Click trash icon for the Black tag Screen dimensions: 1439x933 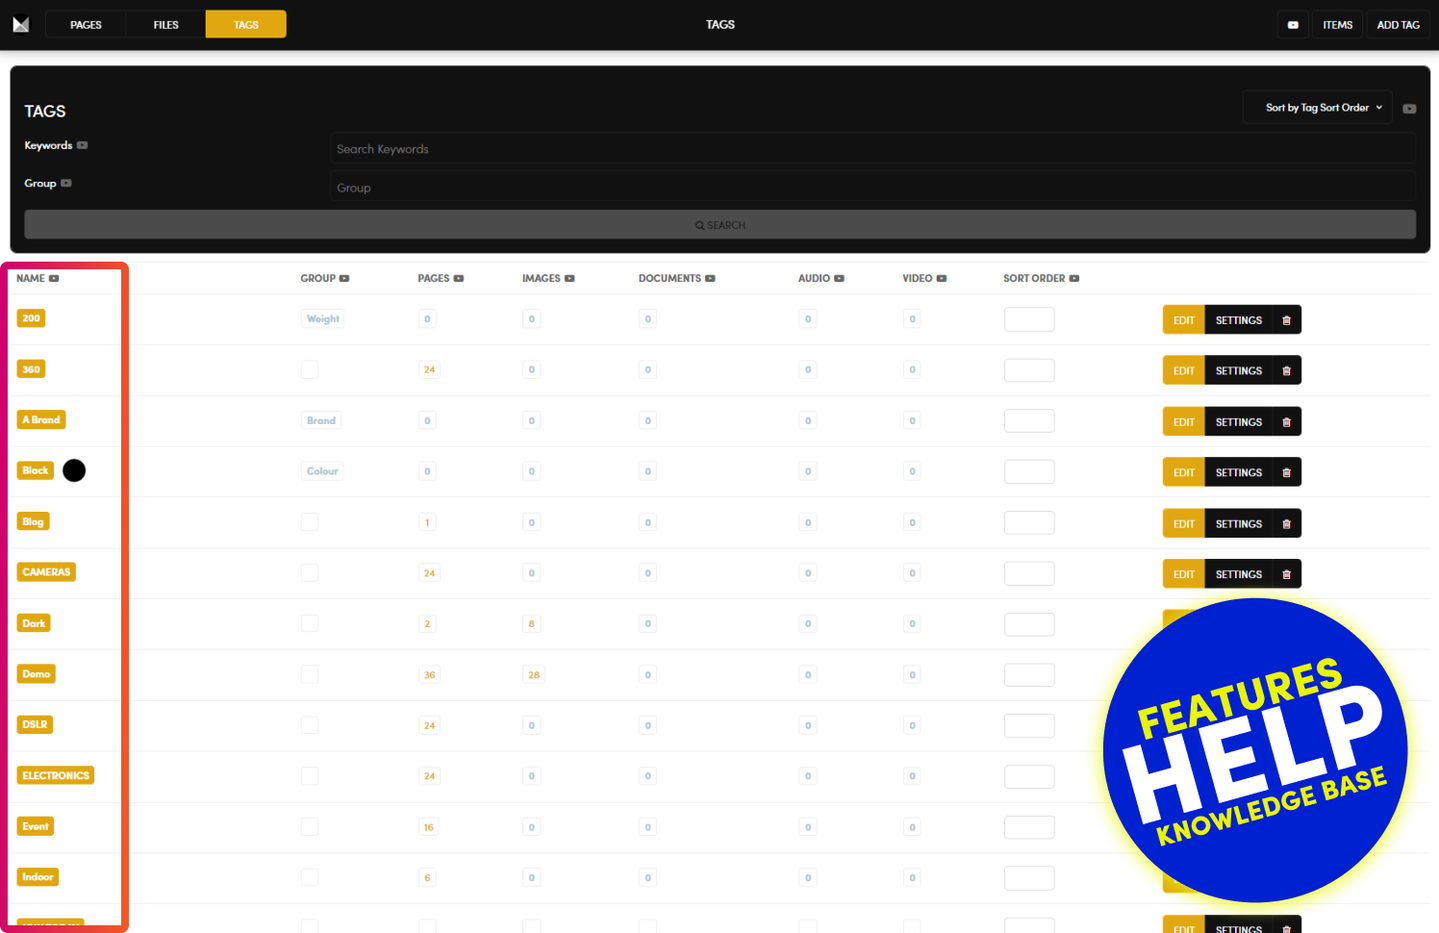coord(1286,473)
